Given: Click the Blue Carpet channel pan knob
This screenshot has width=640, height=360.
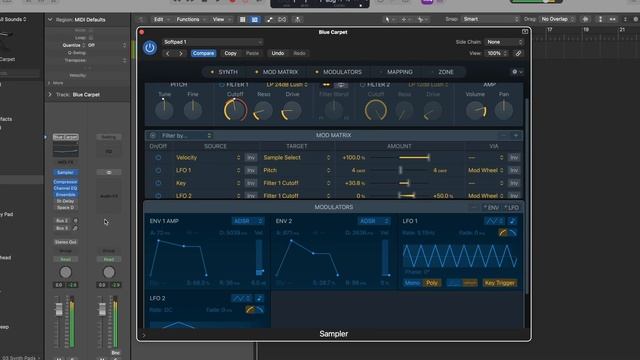Looking at the screenshot, I should click(65, 272).
